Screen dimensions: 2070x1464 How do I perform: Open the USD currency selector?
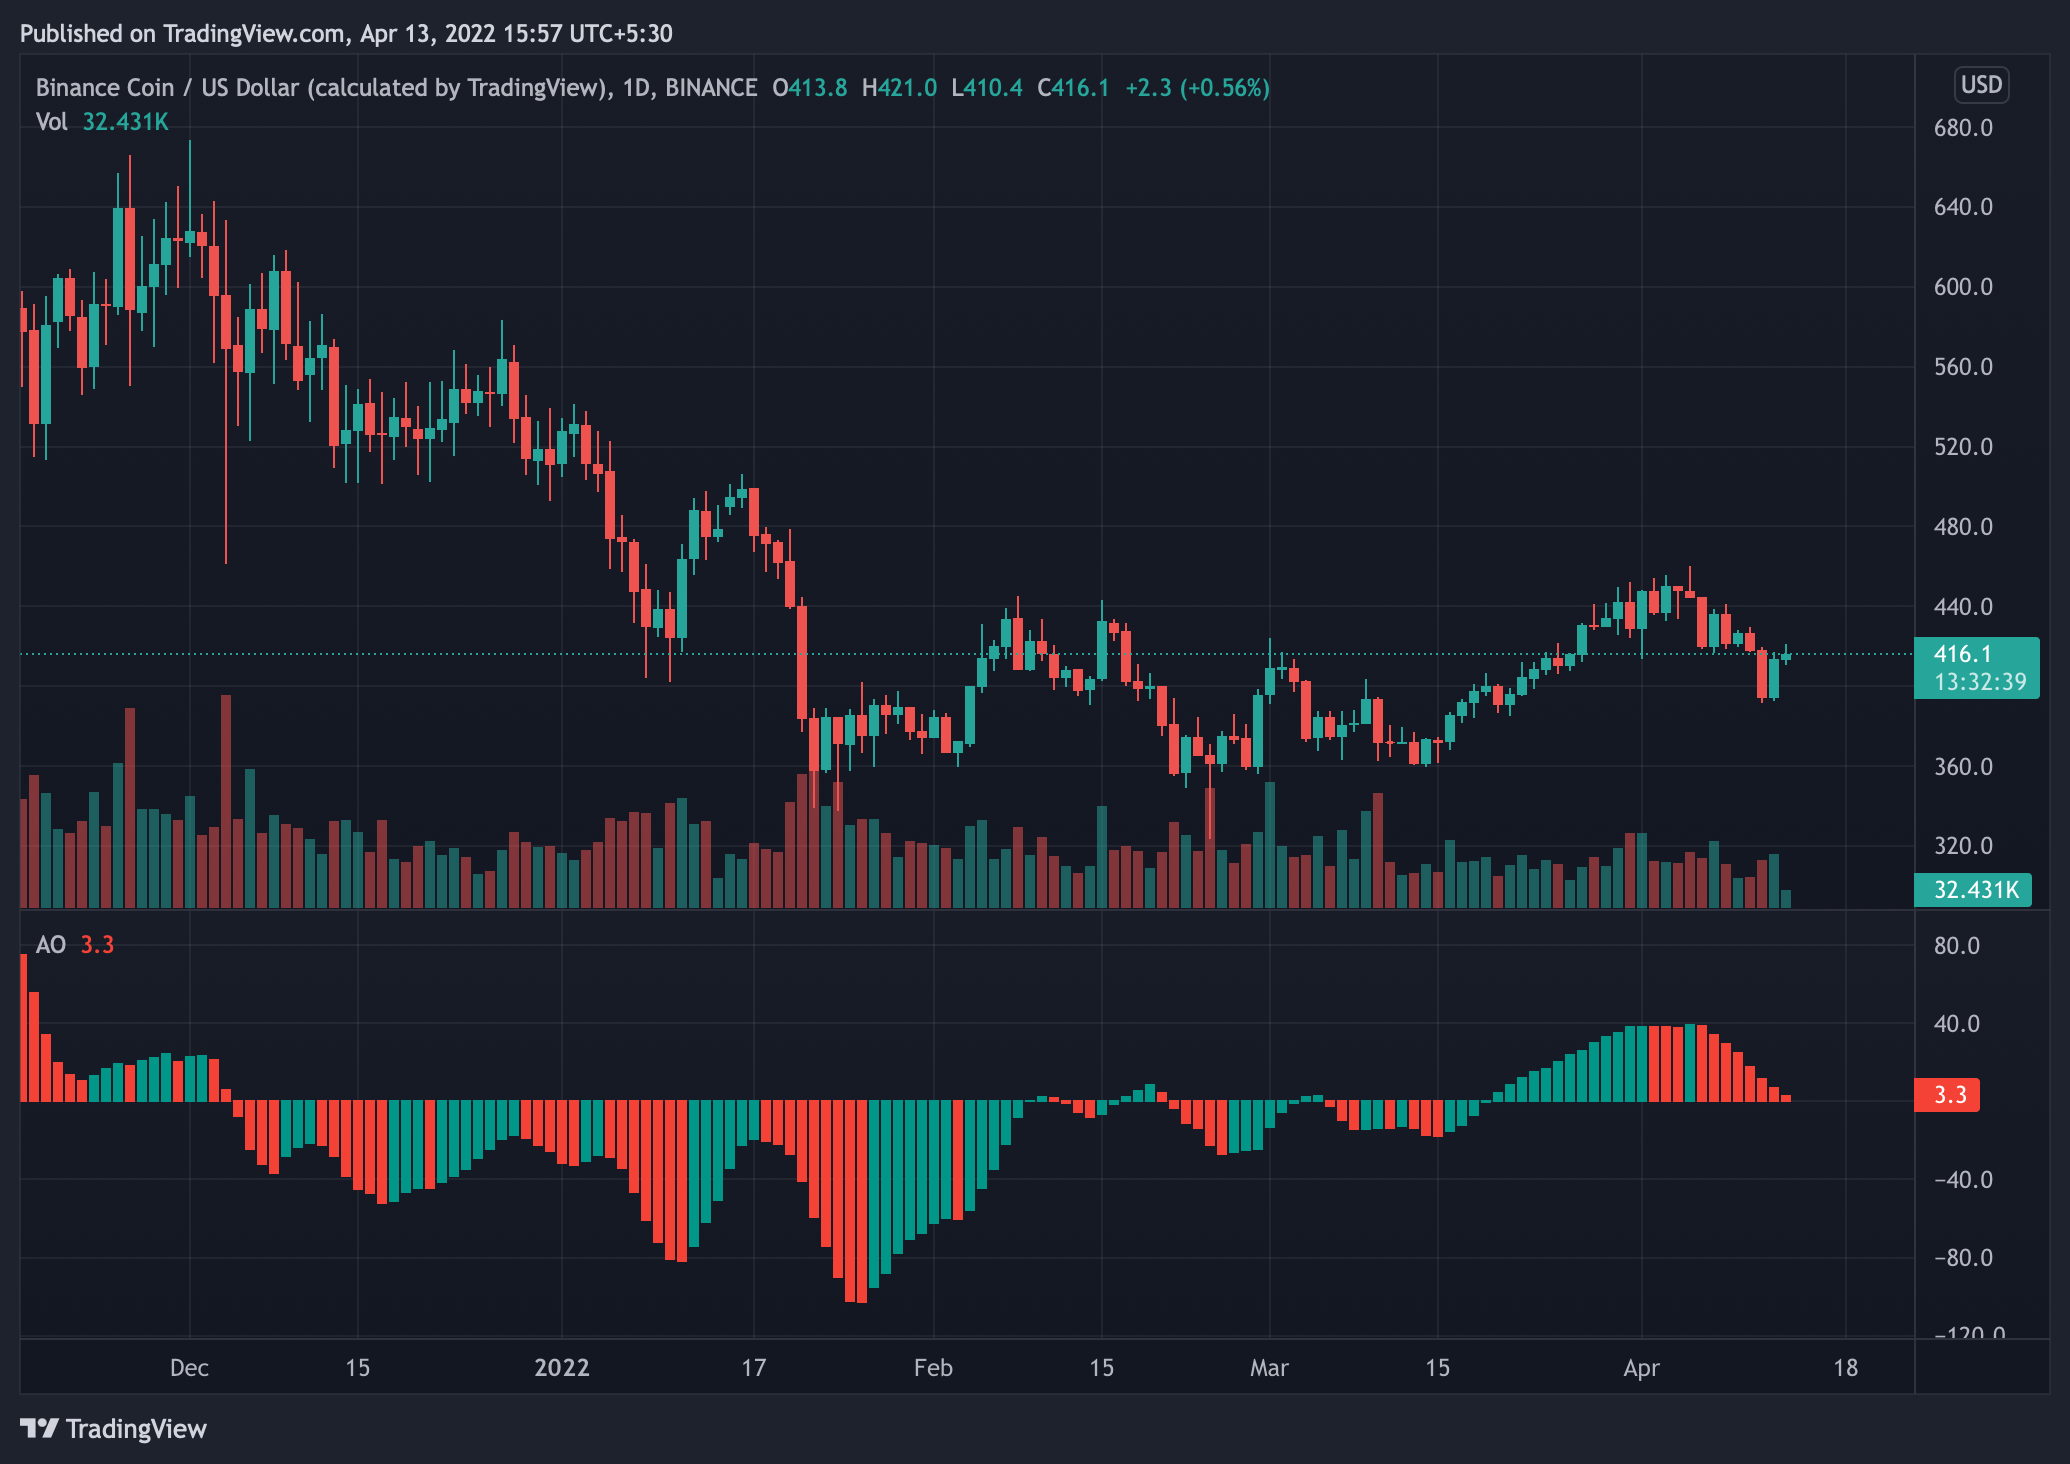coord(1981,85)
